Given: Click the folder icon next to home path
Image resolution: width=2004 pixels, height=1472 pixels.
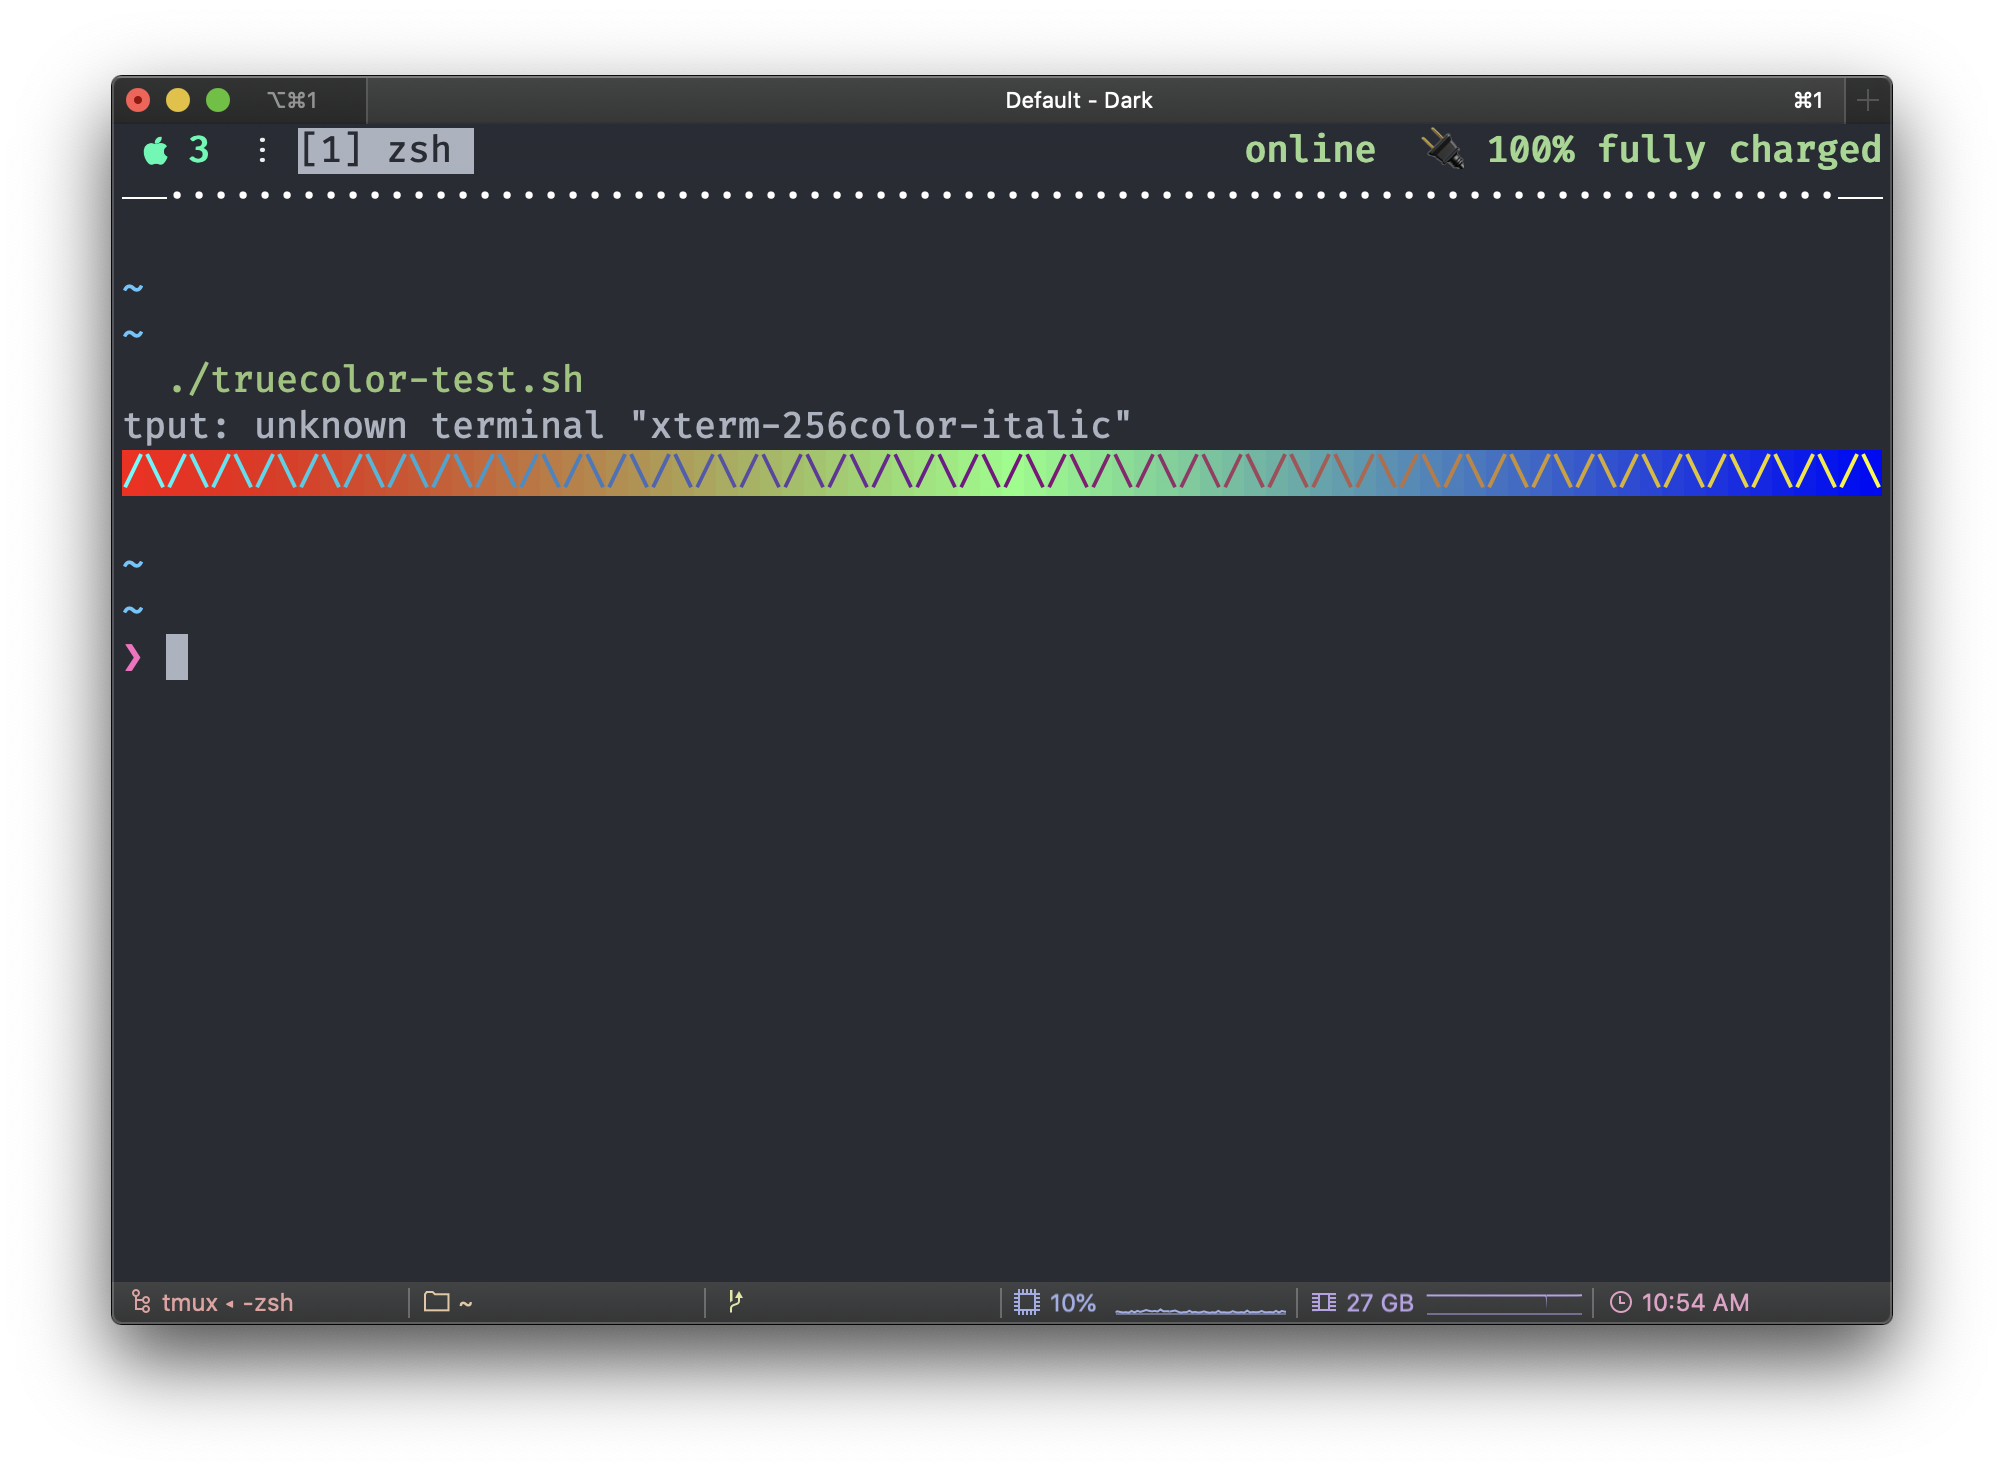Looking at the screenshot, I should (x=437, y=1301).
